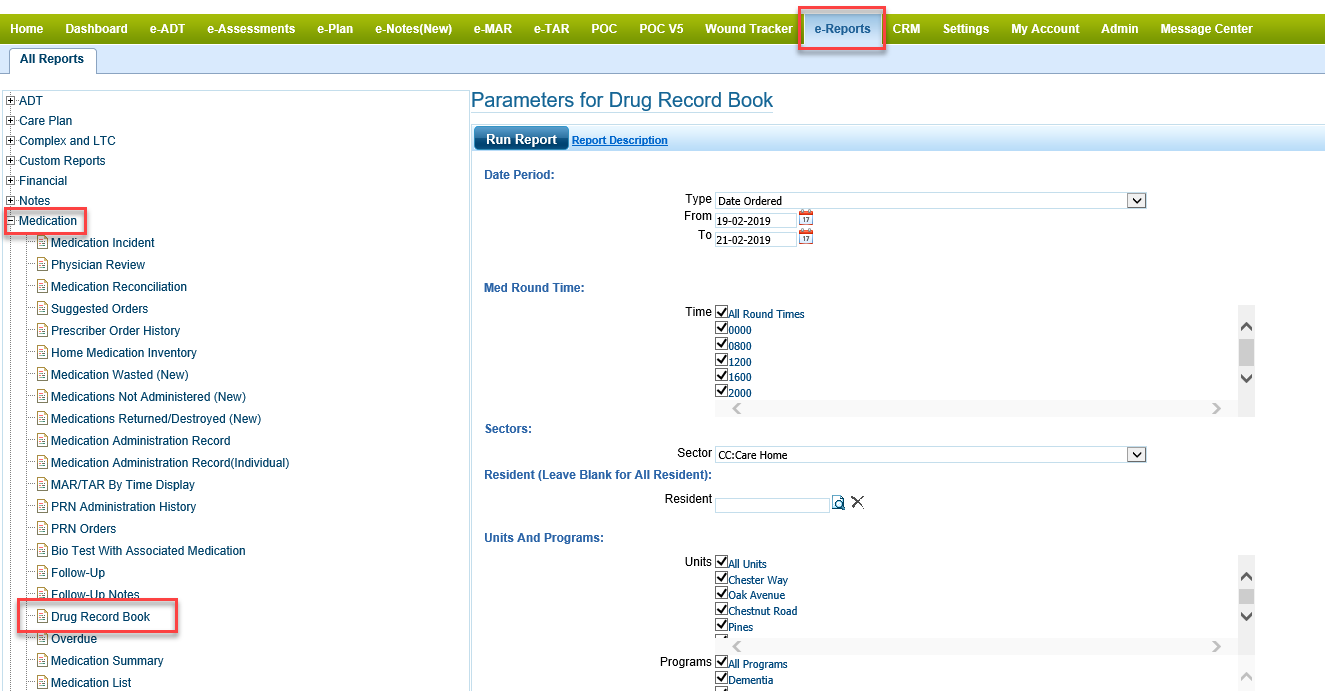
Task: Collapse the Medication report category
Action: (x=11, y=220)
